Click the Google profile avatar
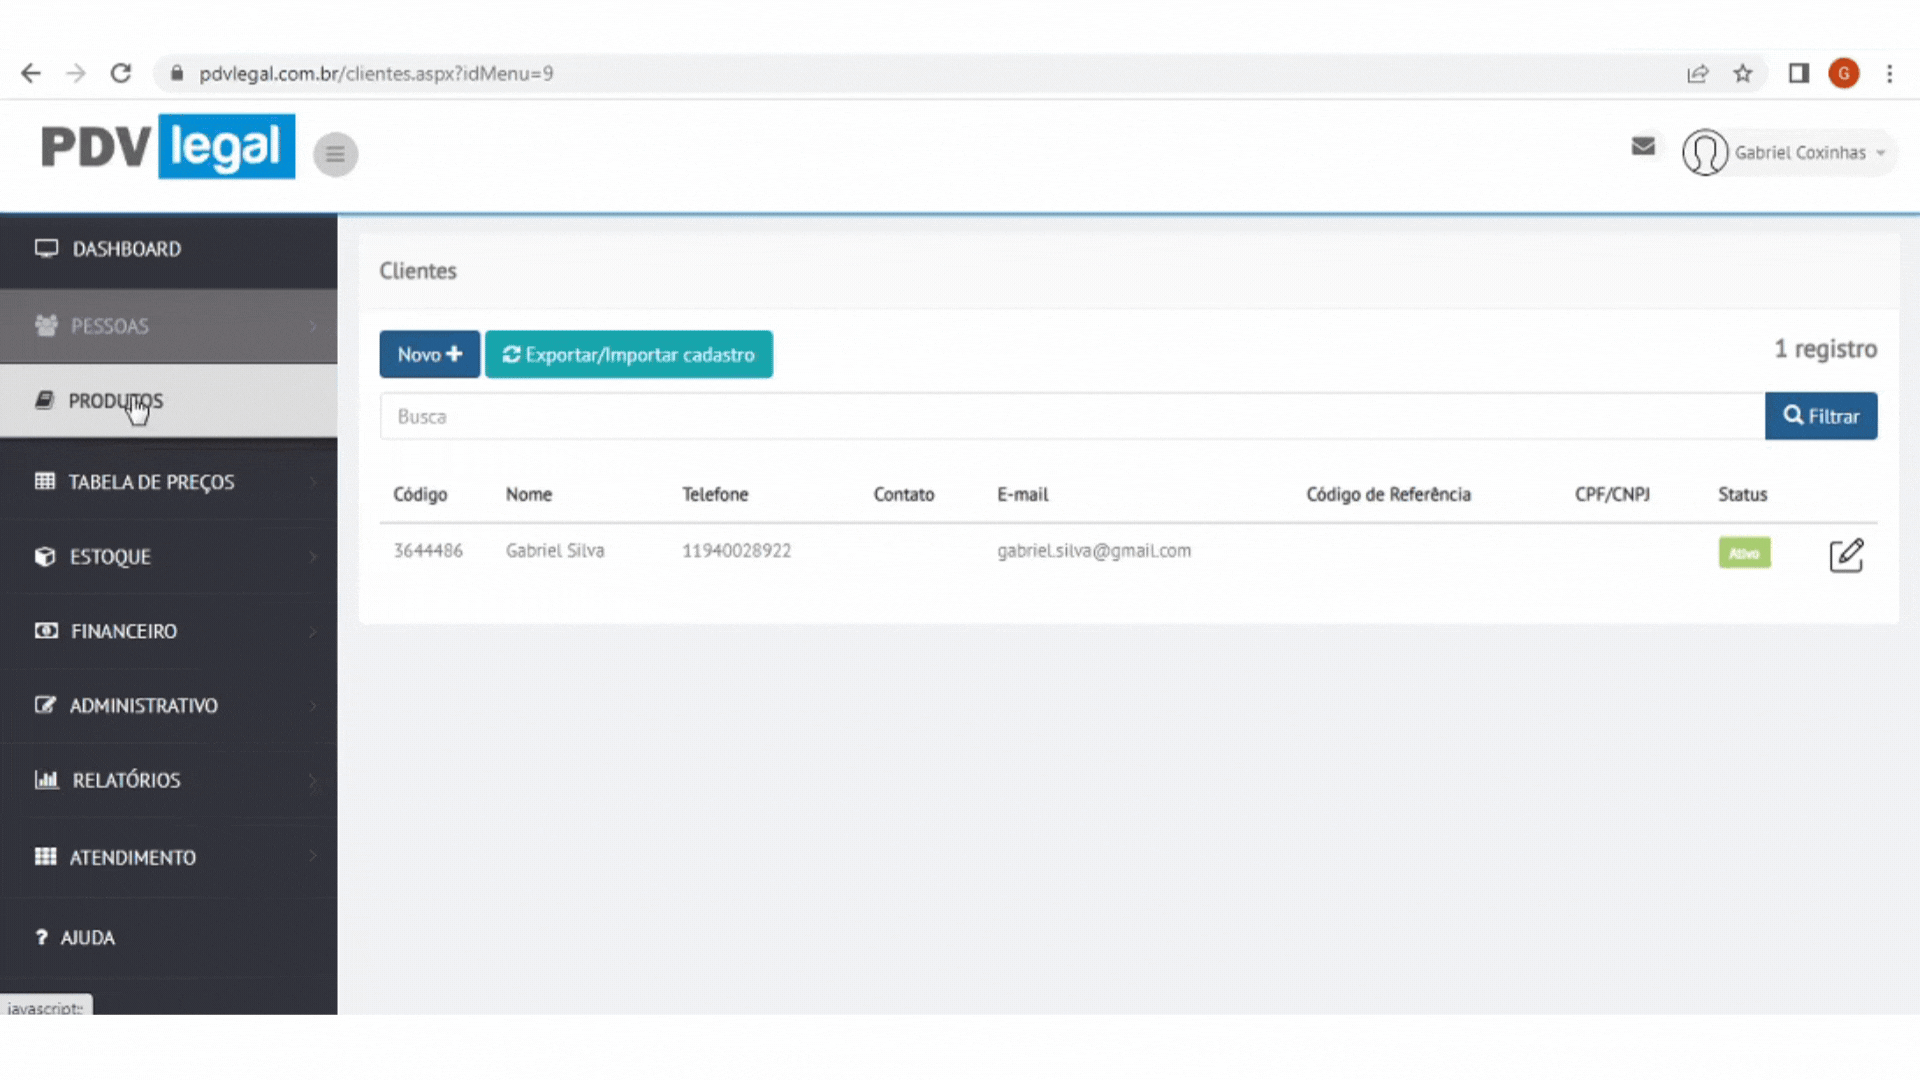Screen dimensions: 1920x1080 tap(1843, 73)
